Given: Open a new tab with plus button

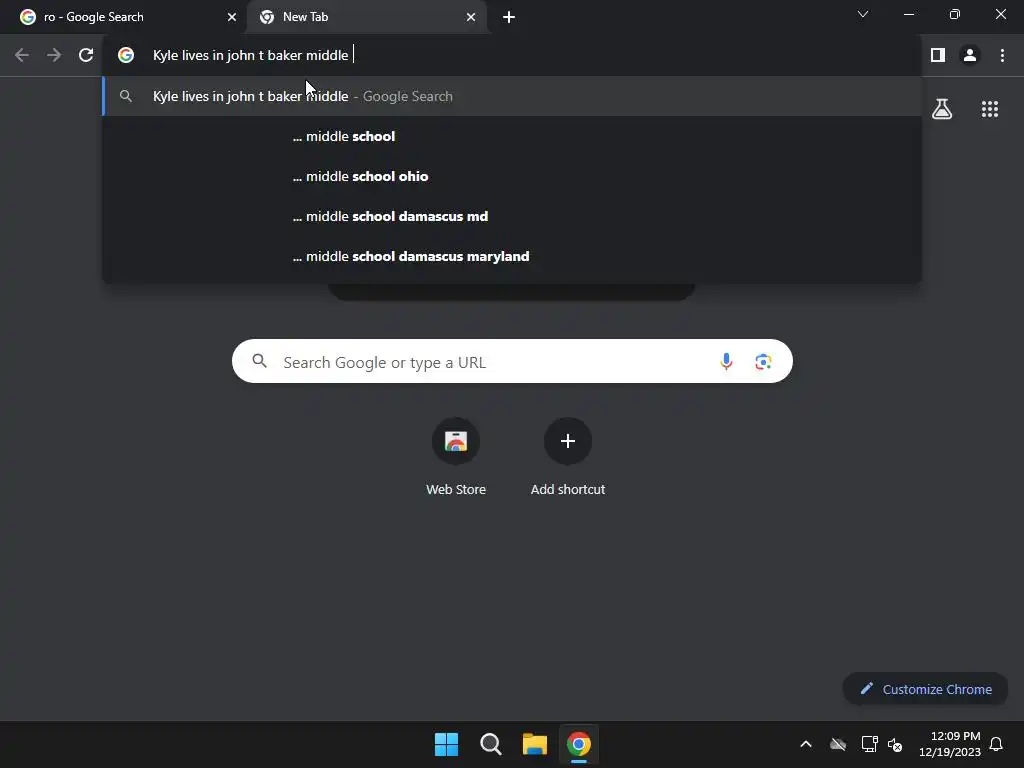Looking at the screenshot, I should point(509,17).
